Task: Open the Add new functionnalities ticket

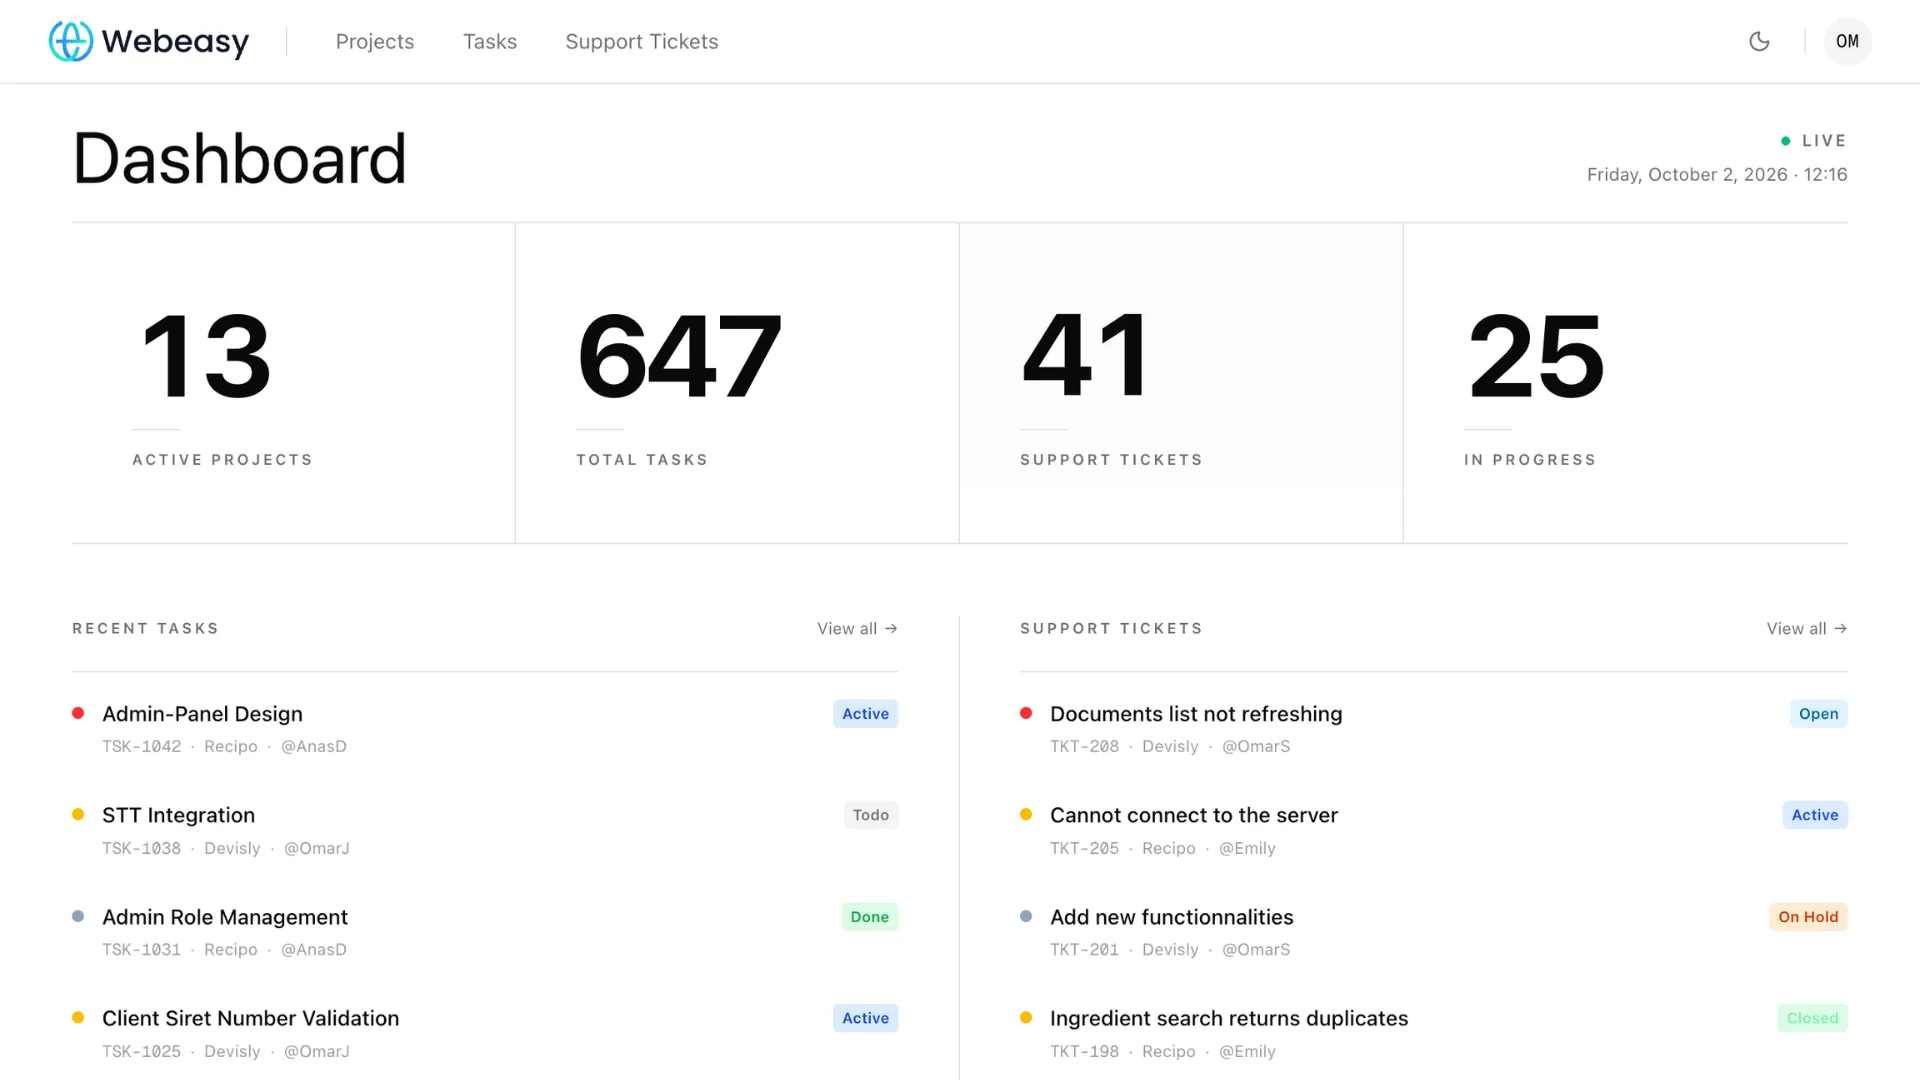Action: pos(1171,917)
